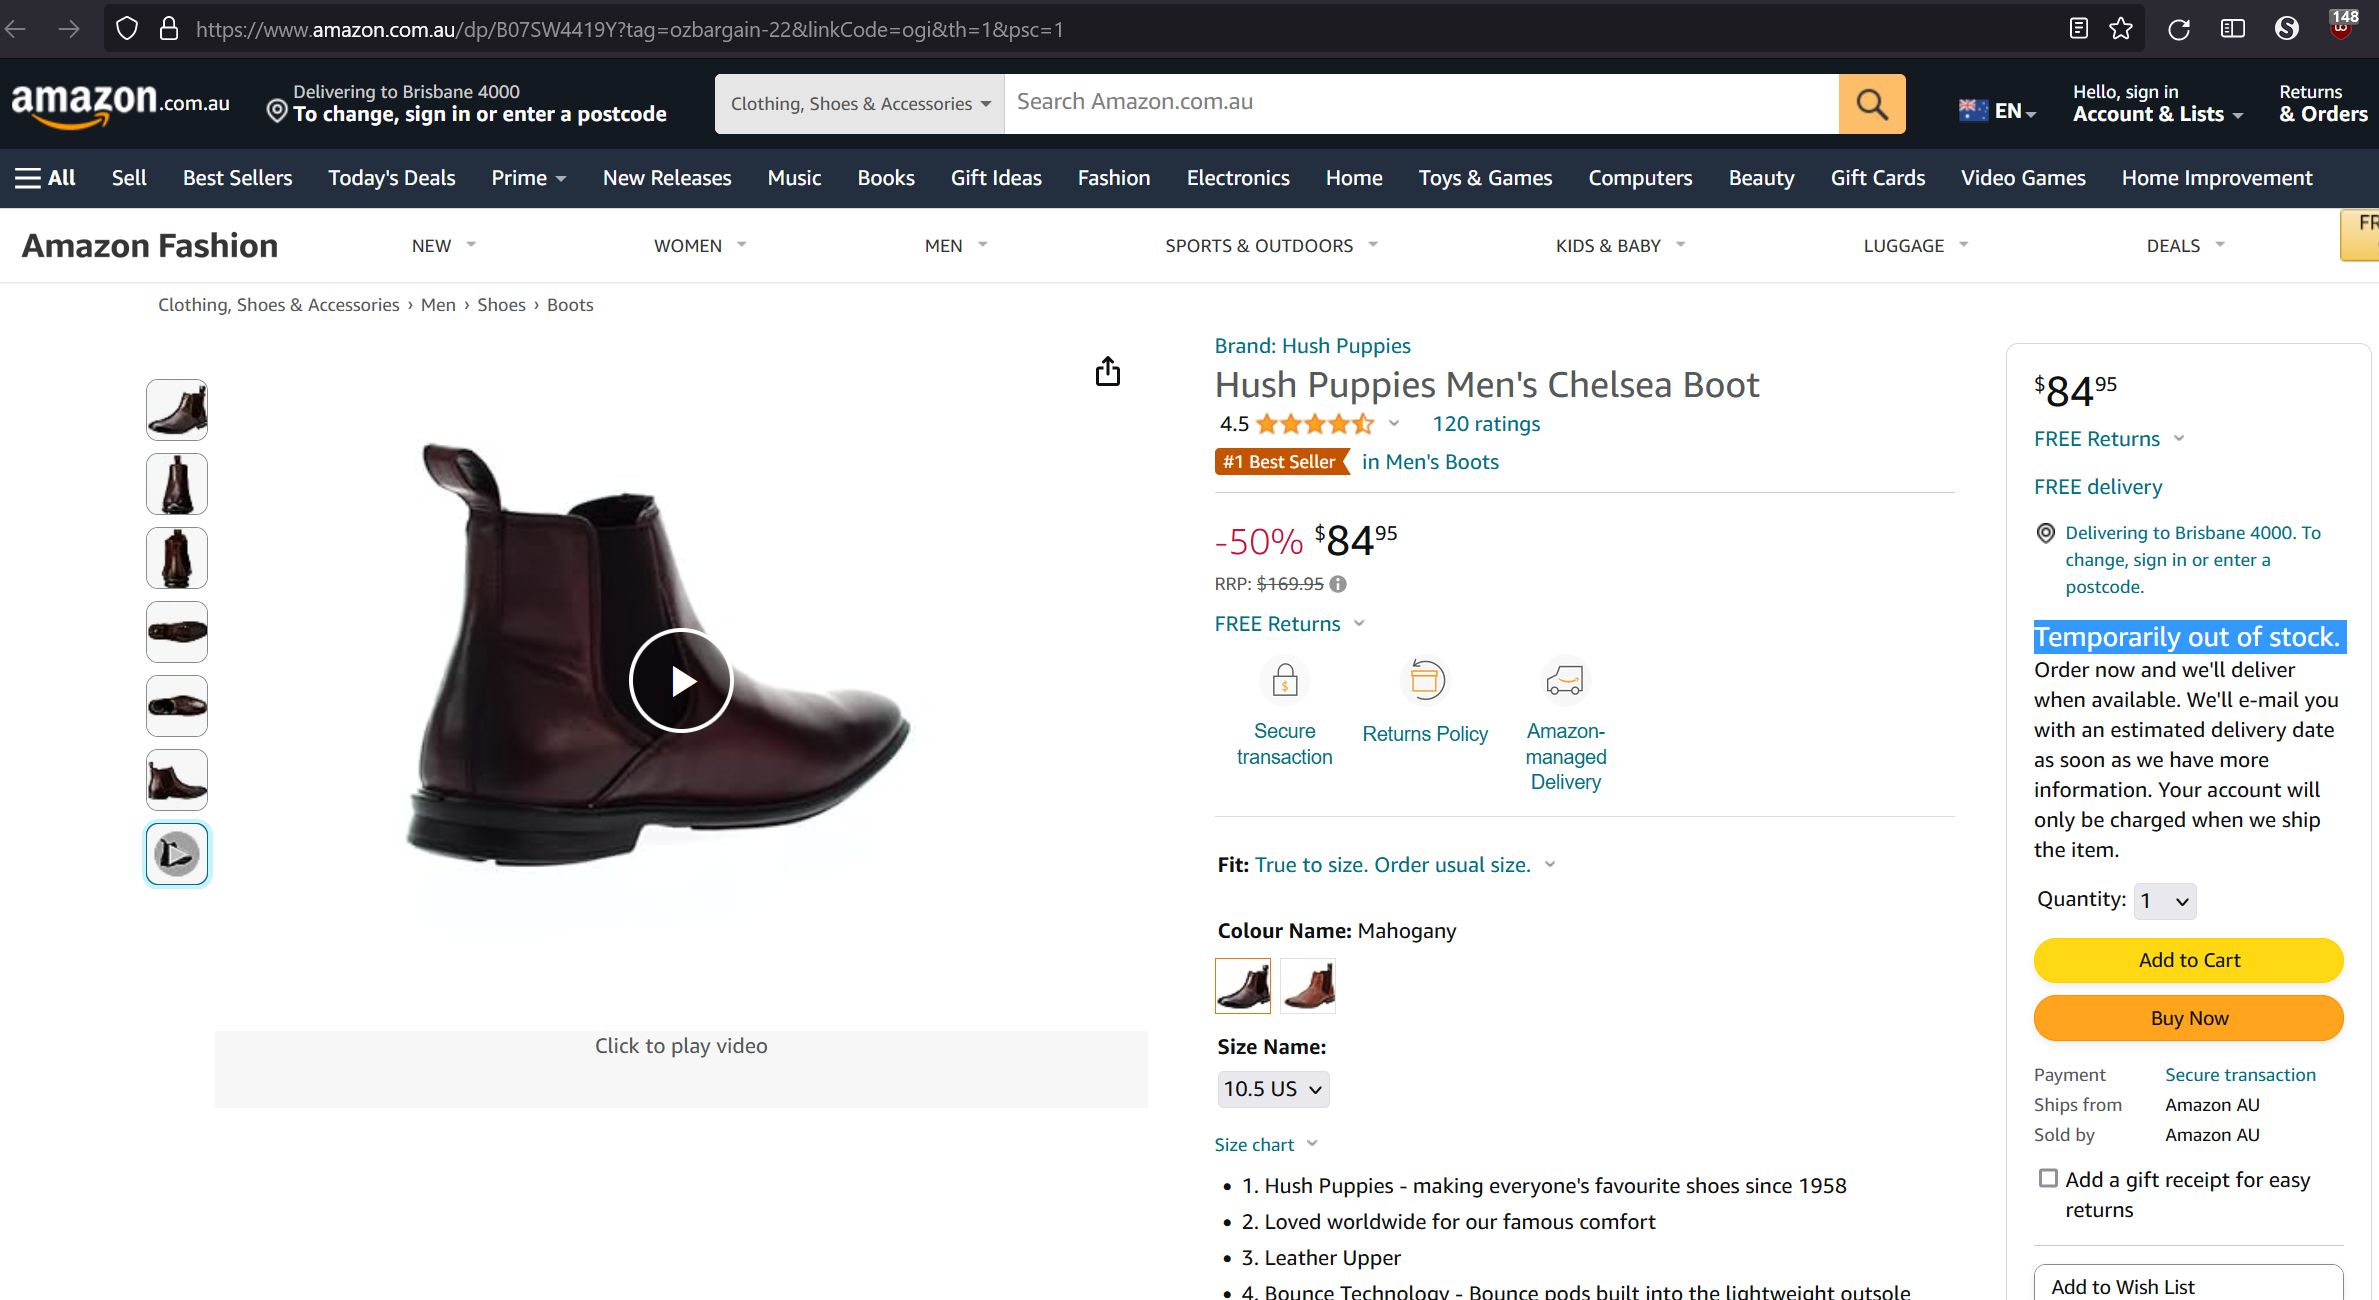
Task: Go to Best Sellers
Action: [x=237, y=178]
